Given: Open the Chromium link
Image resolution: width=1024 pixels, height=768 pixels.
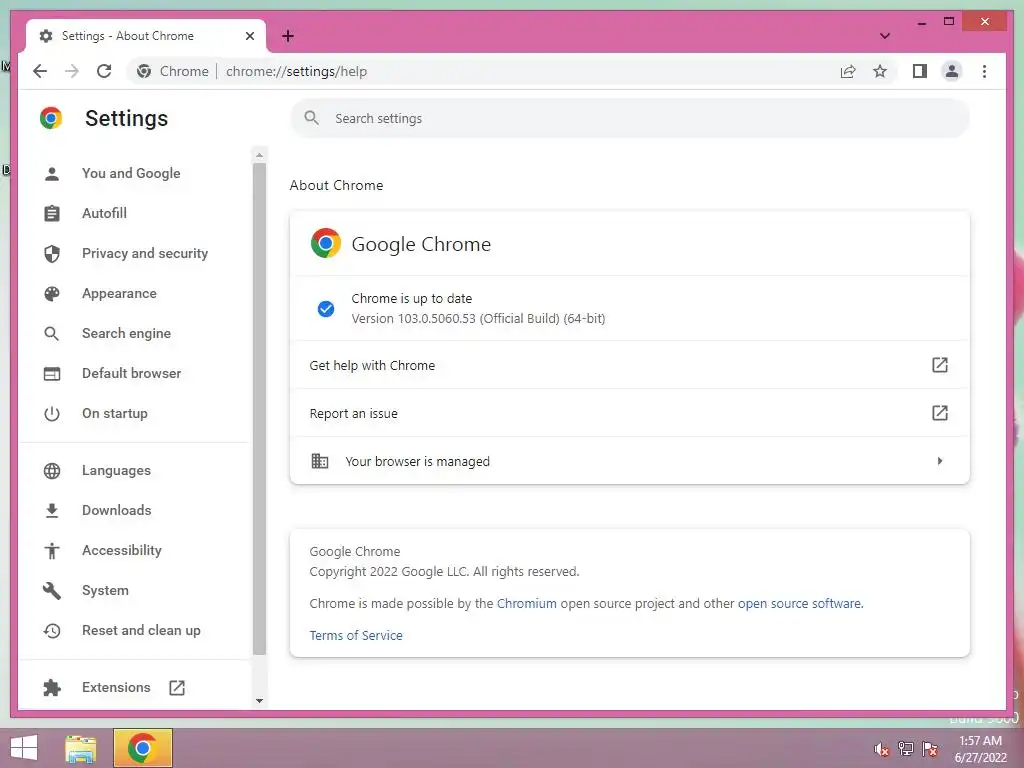Looking at the screenshot, I should pyautogui.click(x=526, y=603).
